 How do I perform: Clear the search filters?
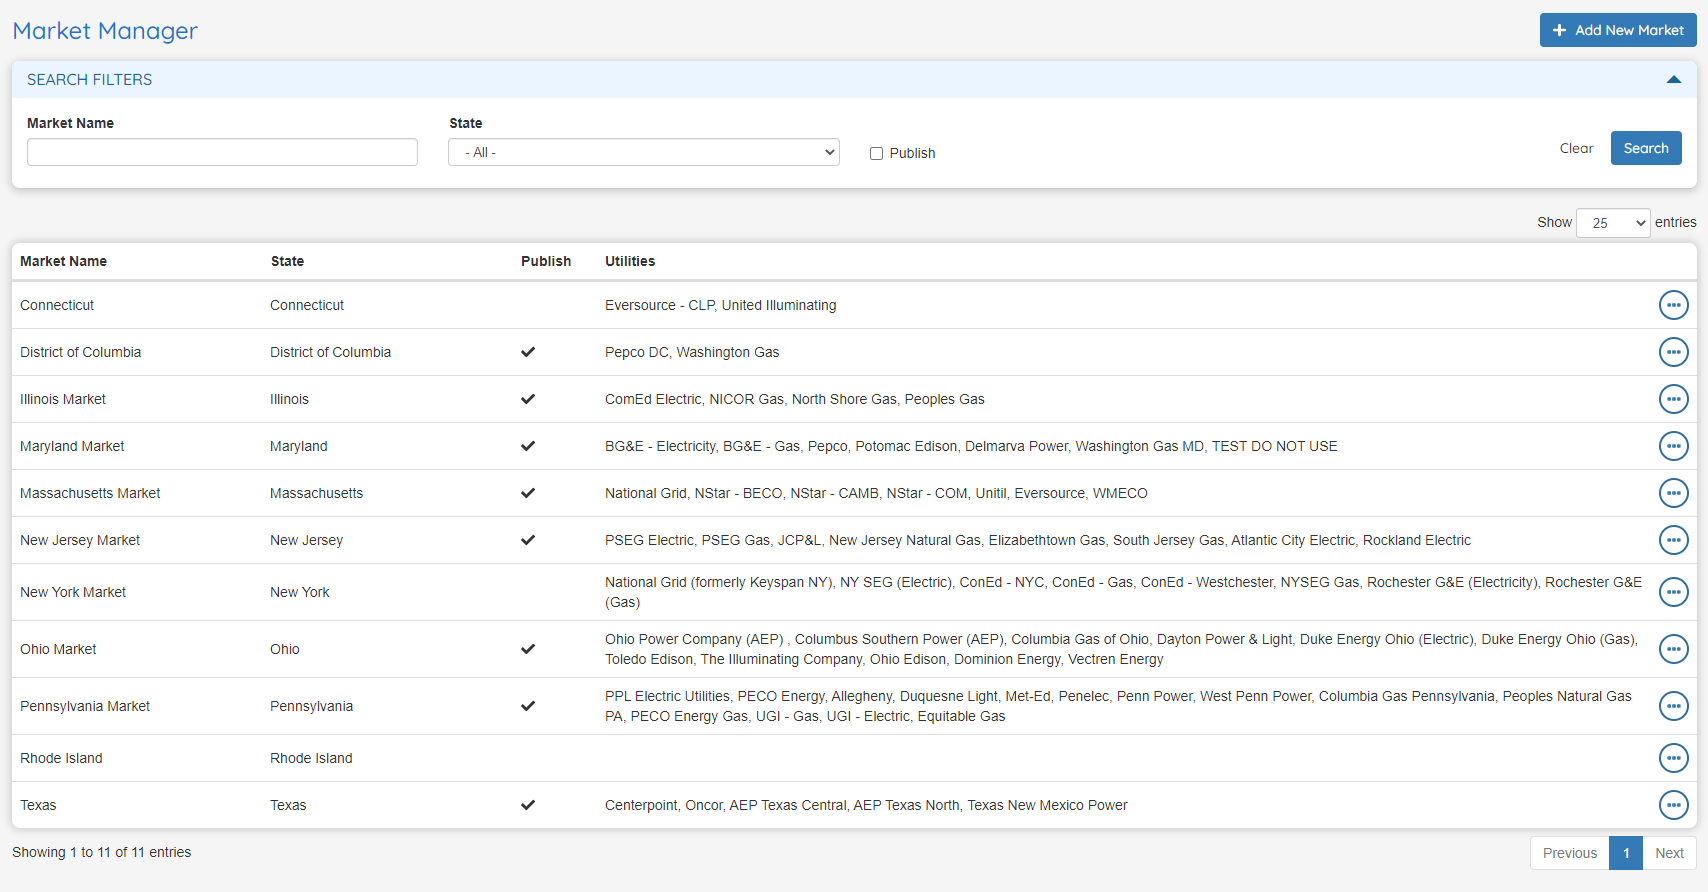(1576, 148)
